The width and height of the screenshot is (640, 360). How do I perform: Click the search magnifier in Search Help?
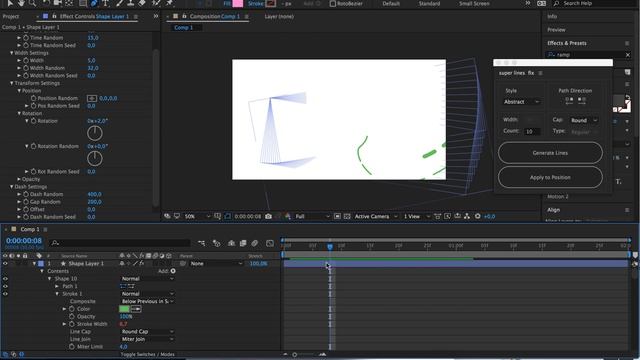556,3
